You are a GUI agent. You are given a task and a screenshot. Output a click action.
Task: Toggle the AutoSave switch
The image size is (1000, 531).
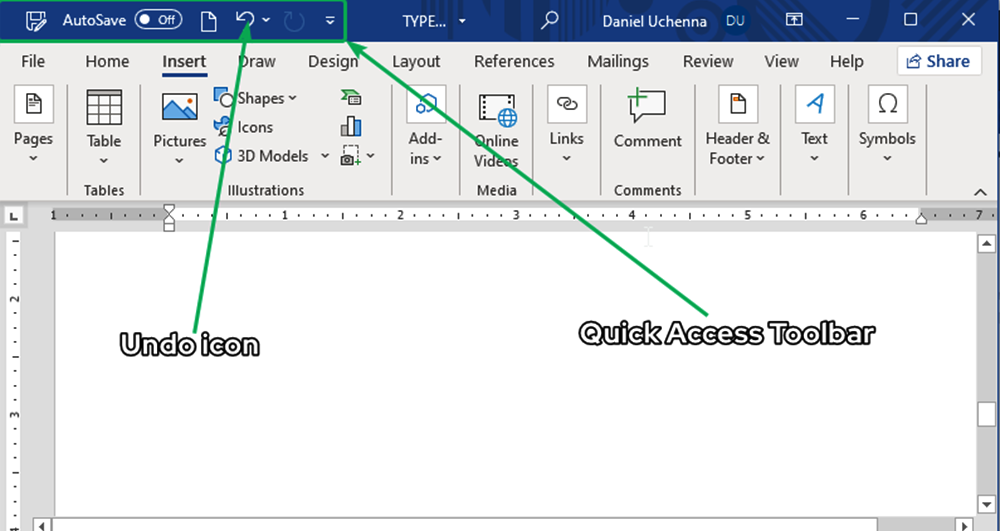pyautogui.click(x=158, y=20)
